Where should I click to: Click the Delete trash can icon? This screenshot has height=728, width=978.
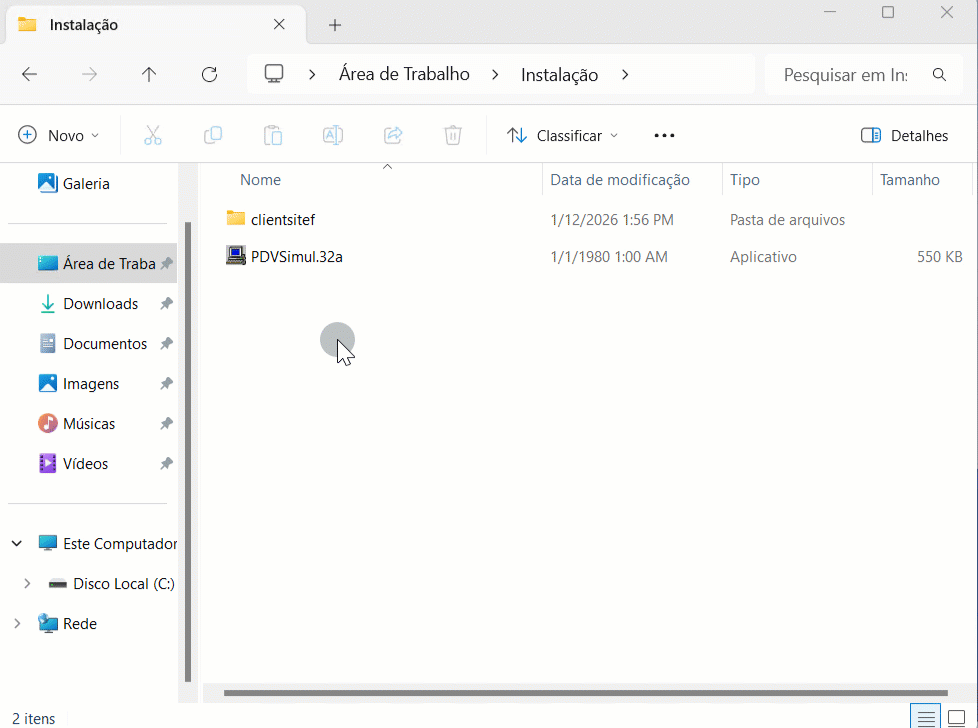click(453, 135)
